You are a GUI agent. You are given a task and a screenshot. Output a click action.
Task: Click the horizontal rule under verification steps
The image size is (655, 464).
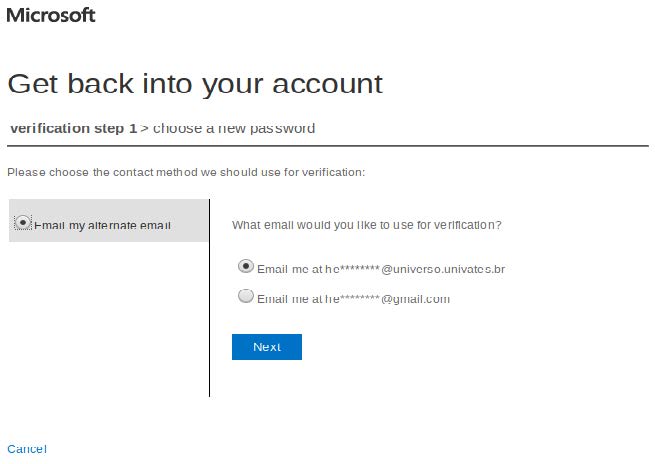328,146
